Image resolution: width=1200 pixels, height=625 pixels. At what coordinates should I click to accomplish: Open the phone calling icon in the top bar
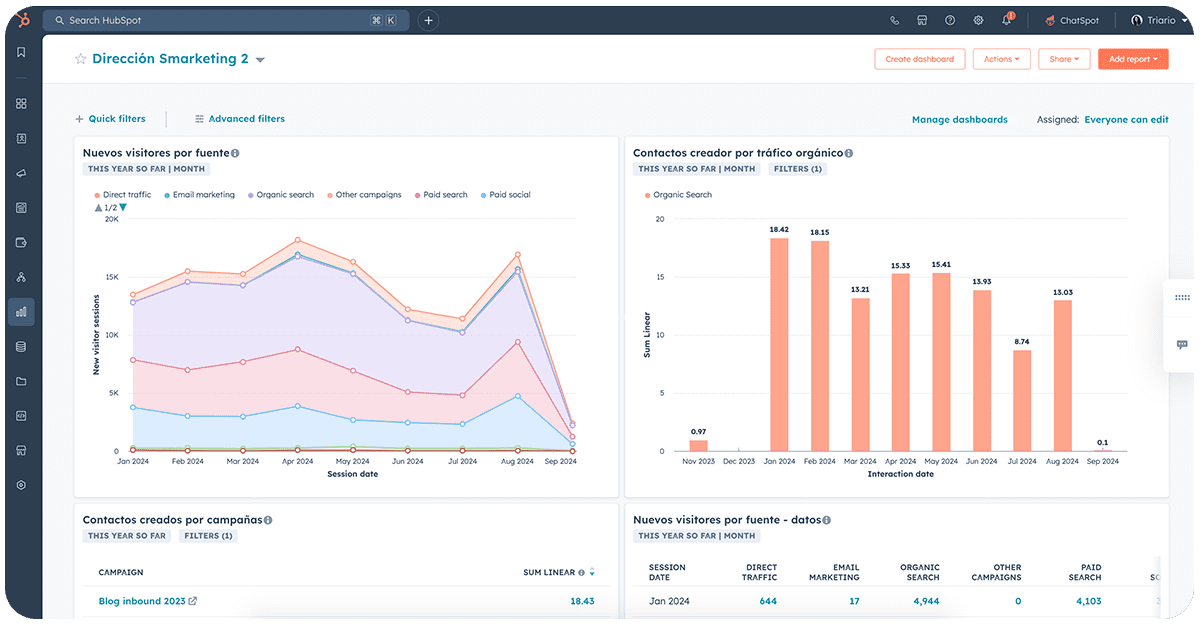point(894,20)
